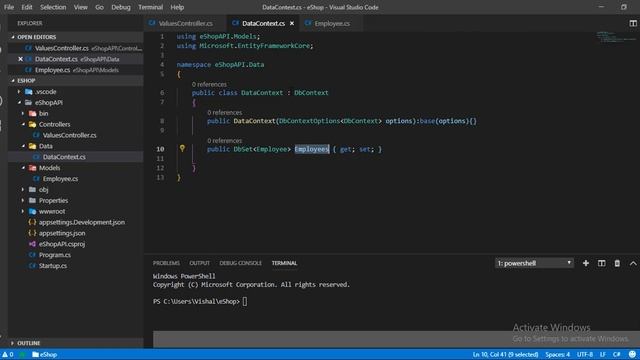Screen dimensions: 640x360
Task: Click the Ln 10, Col 41 status indicator
Action: tap(505, 354)
